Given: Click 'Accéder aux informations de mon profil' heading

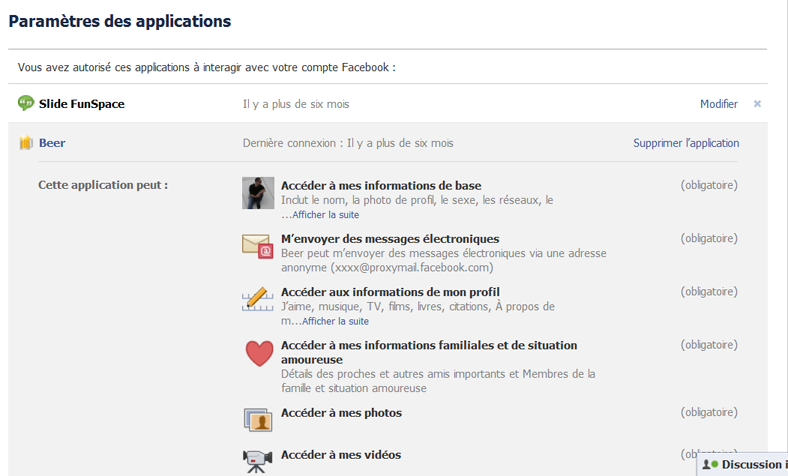Looking at the screenshot, I should pyautogui.click(x=390, y=292).
